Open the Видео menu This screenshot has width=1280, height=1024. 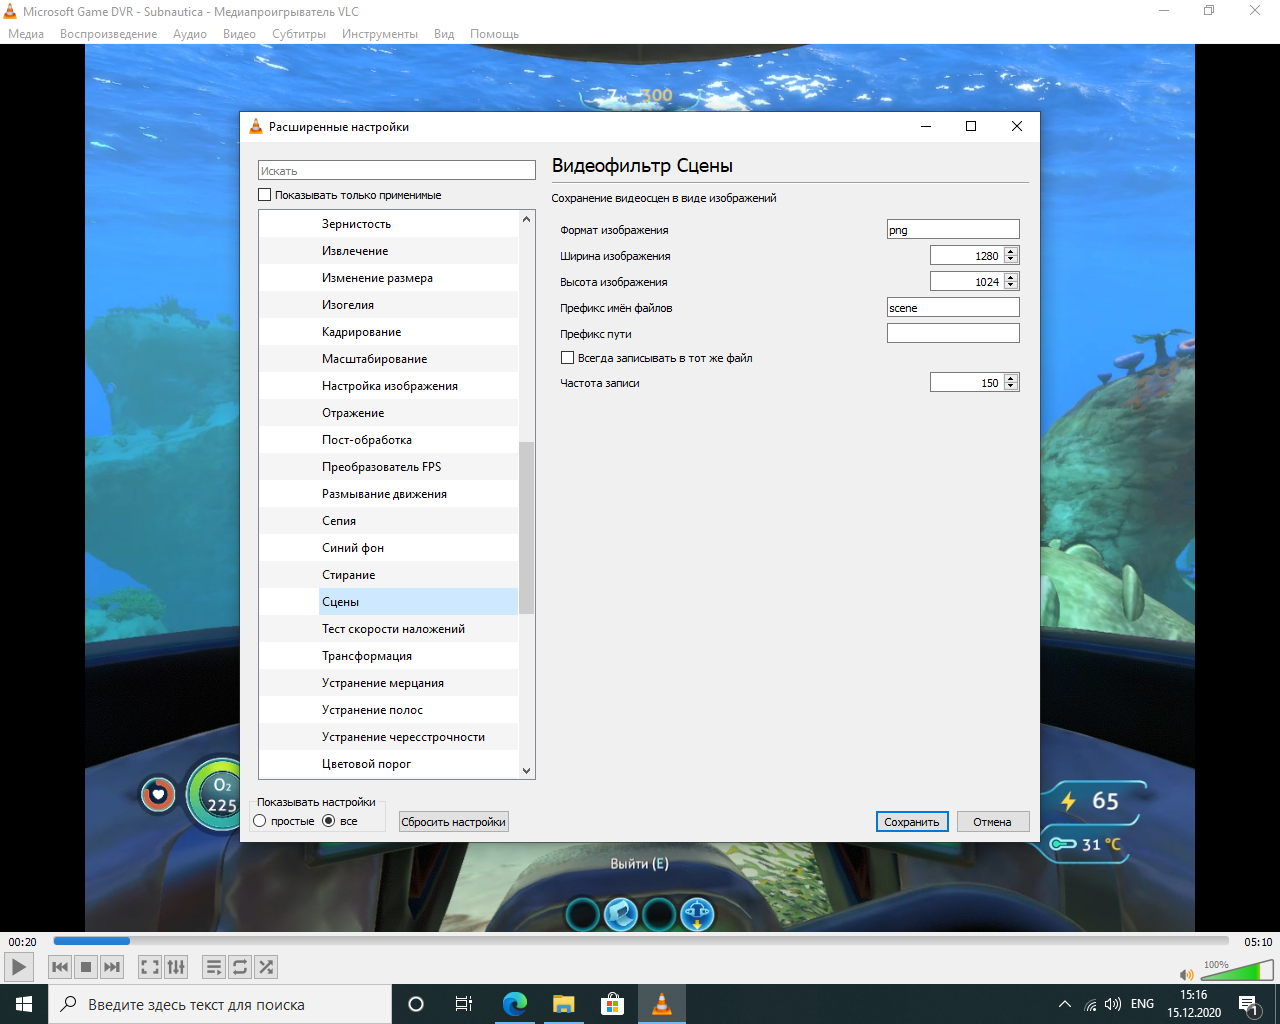[240, 34]
